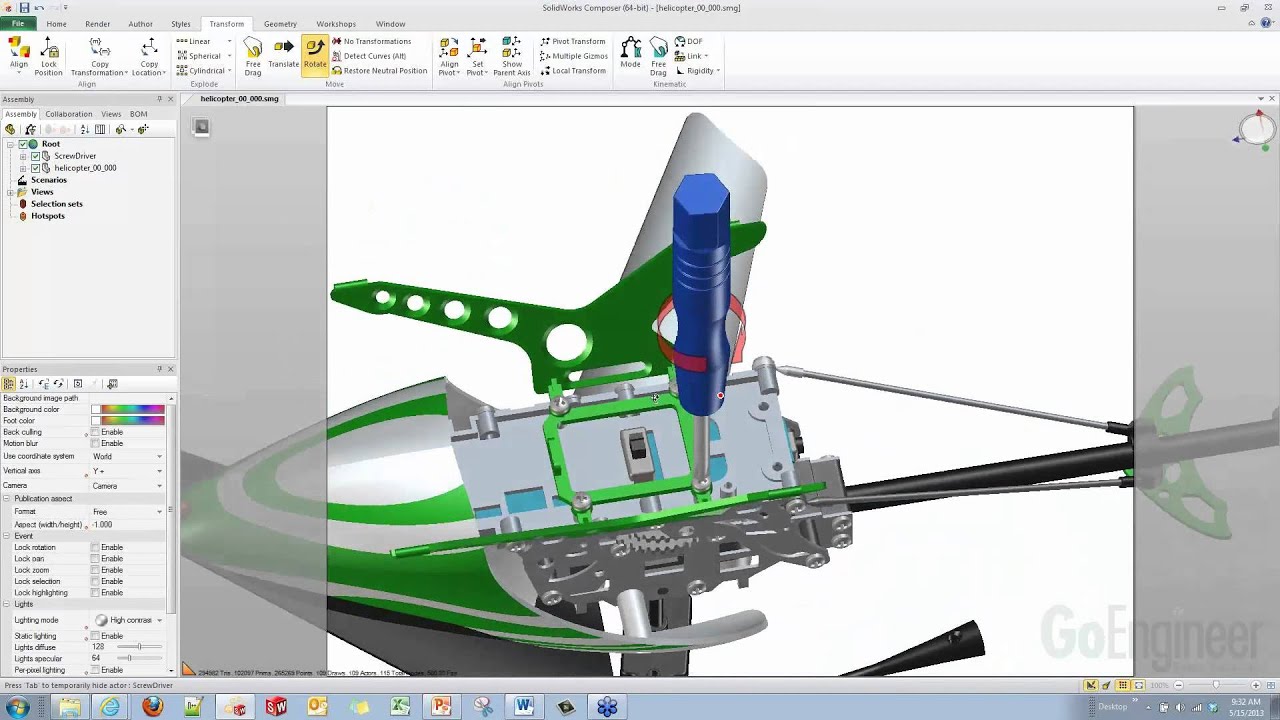
Task: Activate the Translate tool in Move group
Action: [283, 54]
